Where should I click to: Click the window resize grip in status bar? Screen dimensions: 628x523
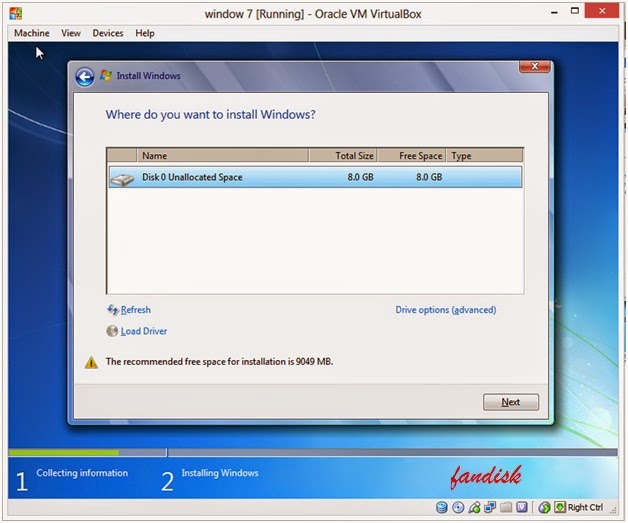(x=613, y=510)
